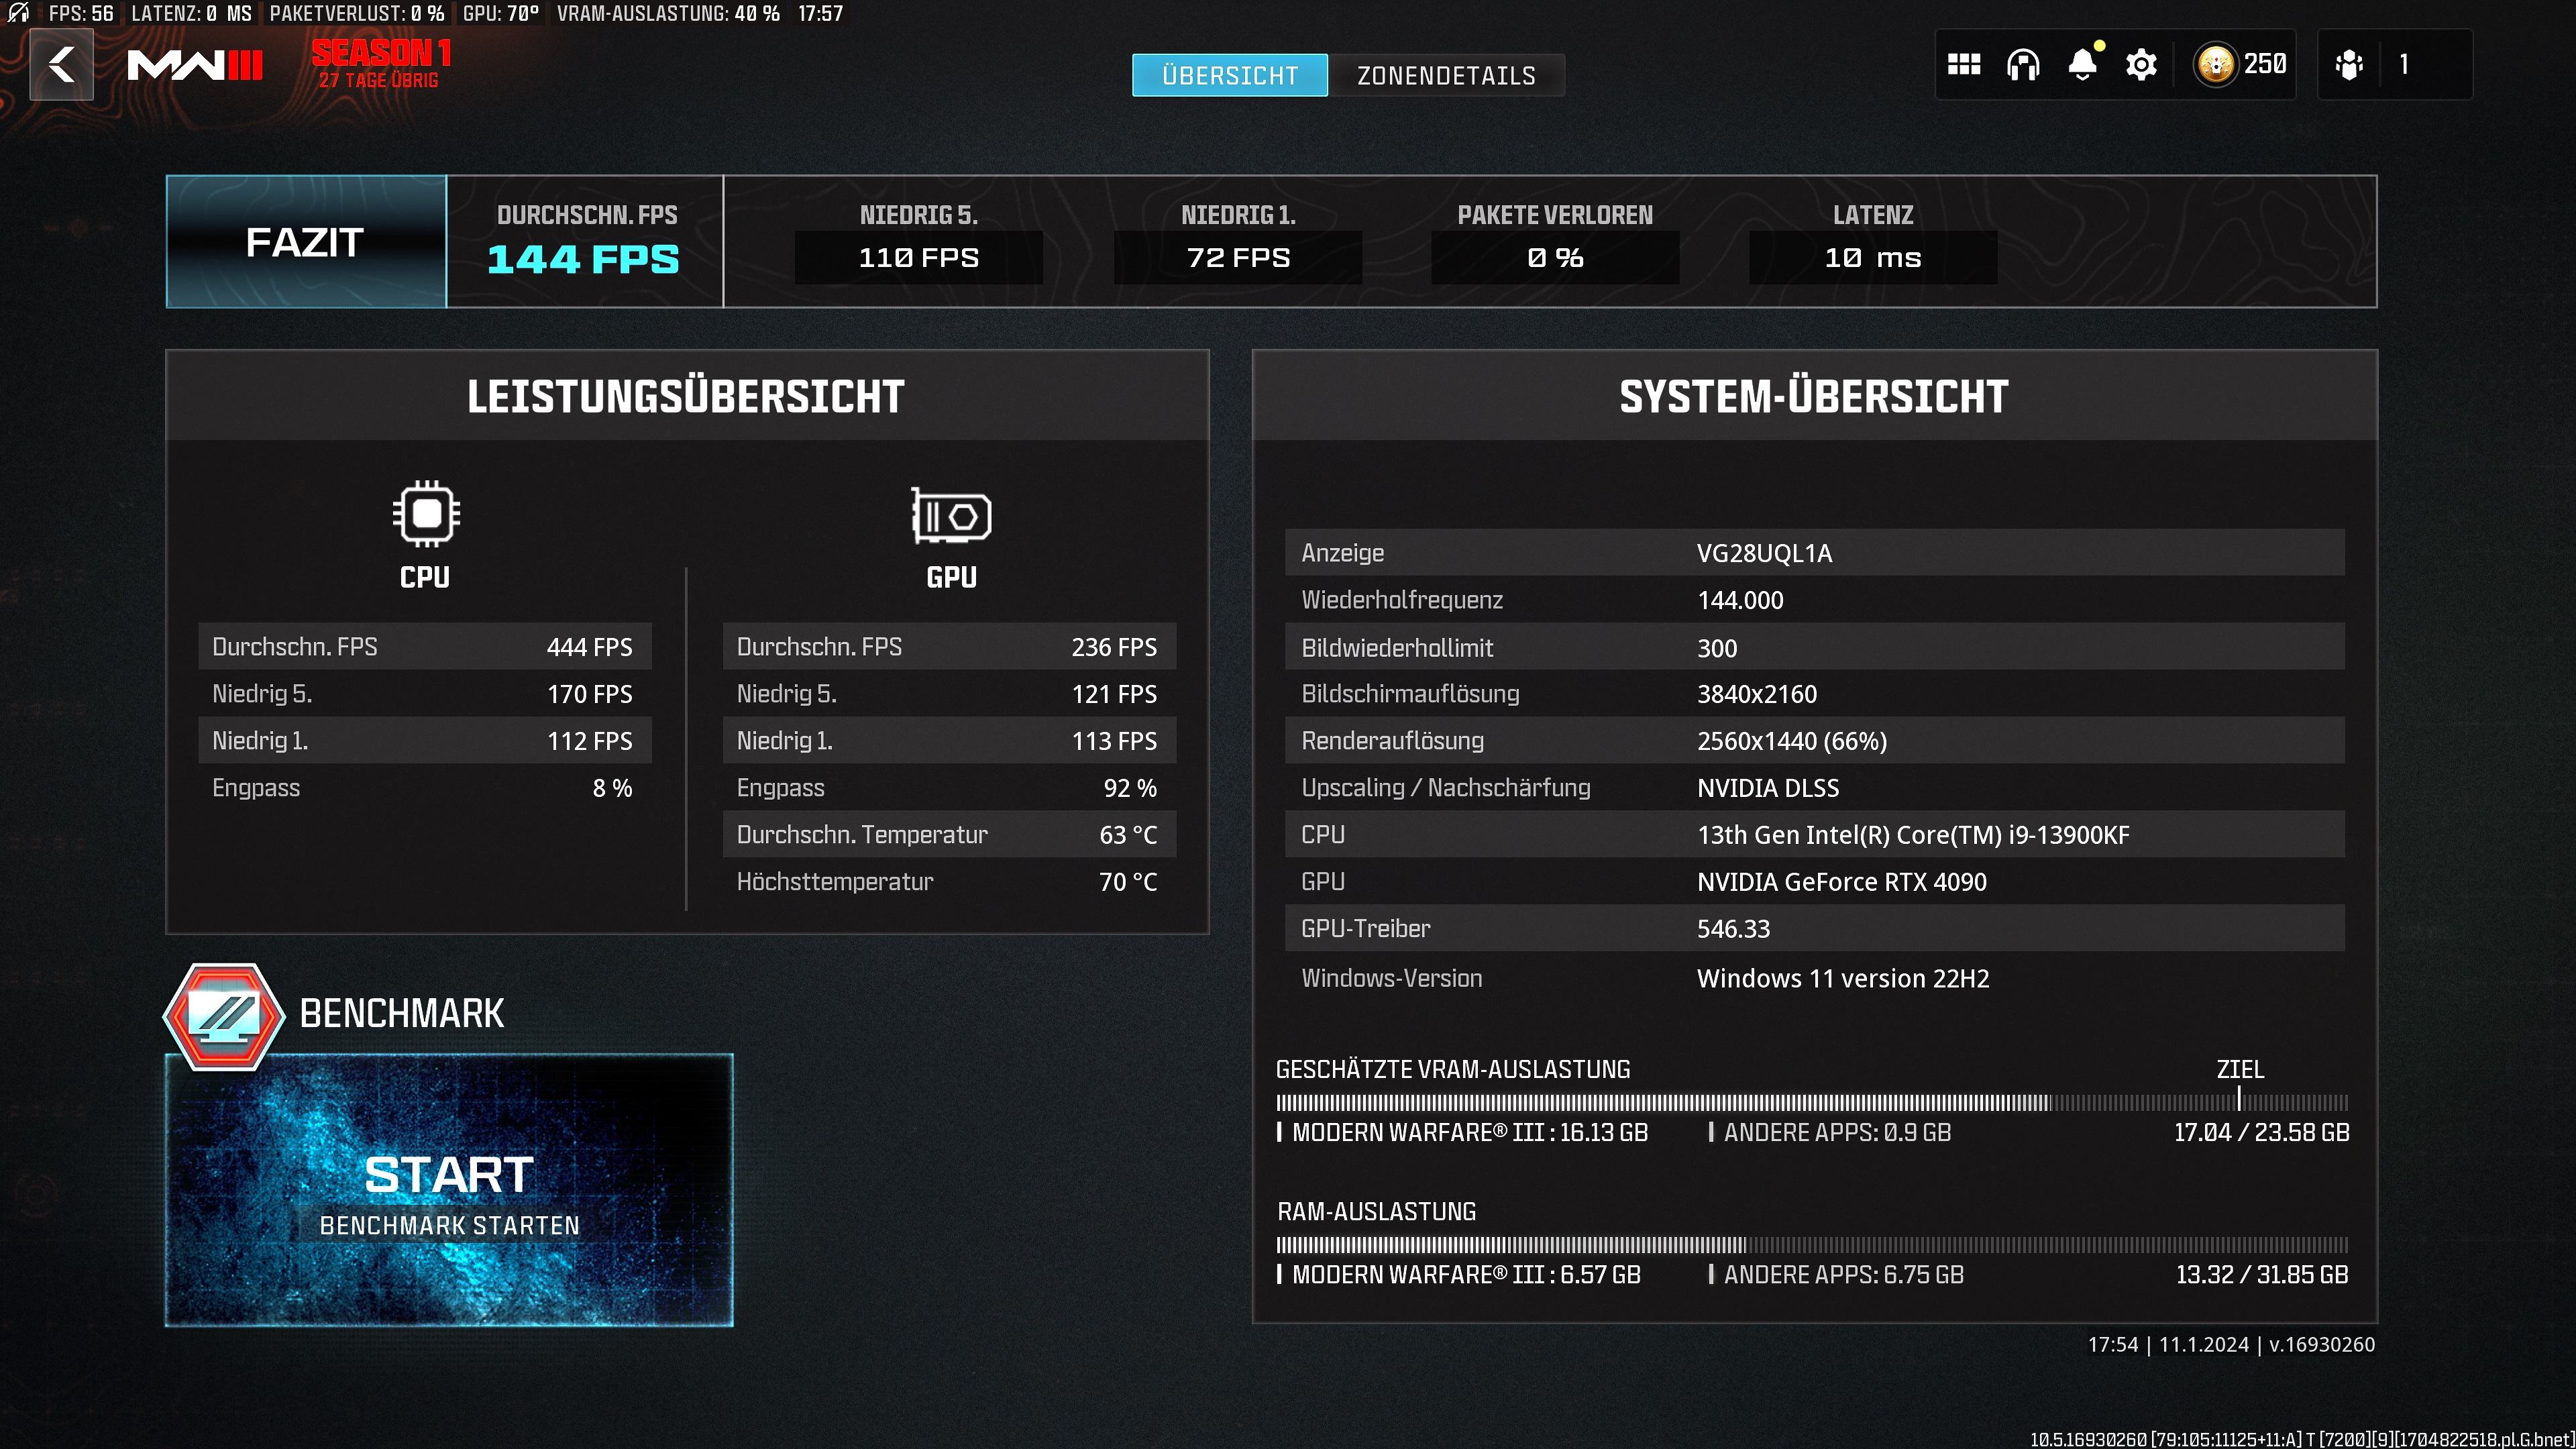Click the Fazit summary tile
The height and width of the screenshot is (1449, 2576).
point(305,242)
